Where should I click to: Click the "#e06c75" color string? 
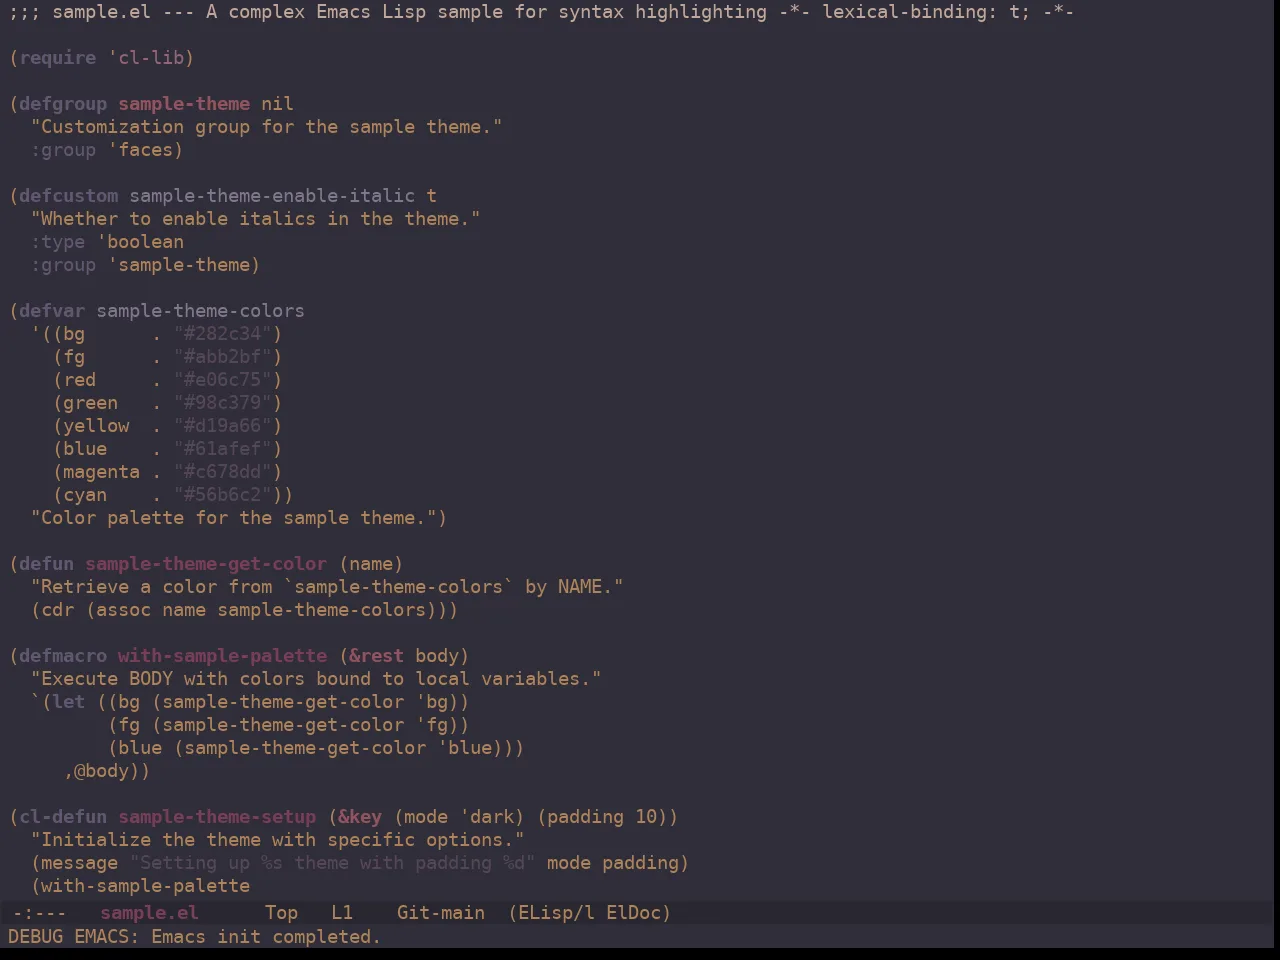pyautogui.click(x=223, y=380)
